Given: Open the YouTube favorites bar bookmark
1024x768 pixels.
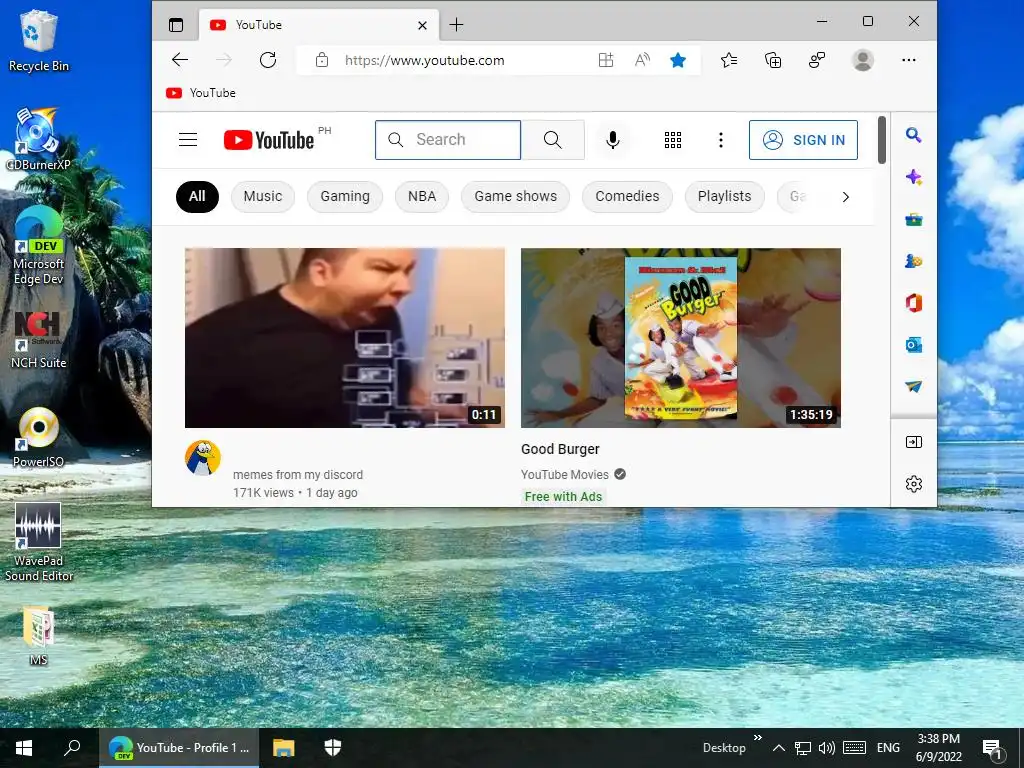Looking at the screenshot, I should [x=200, y=93].
